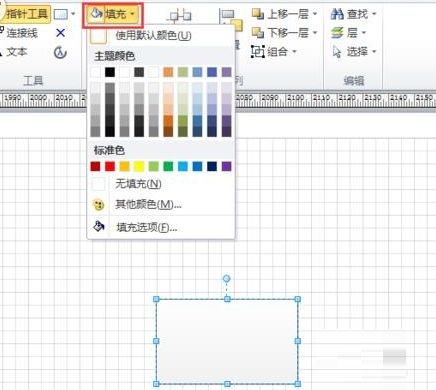
Task: Click the rectangle's rotation handle
Action: [226, 278]
